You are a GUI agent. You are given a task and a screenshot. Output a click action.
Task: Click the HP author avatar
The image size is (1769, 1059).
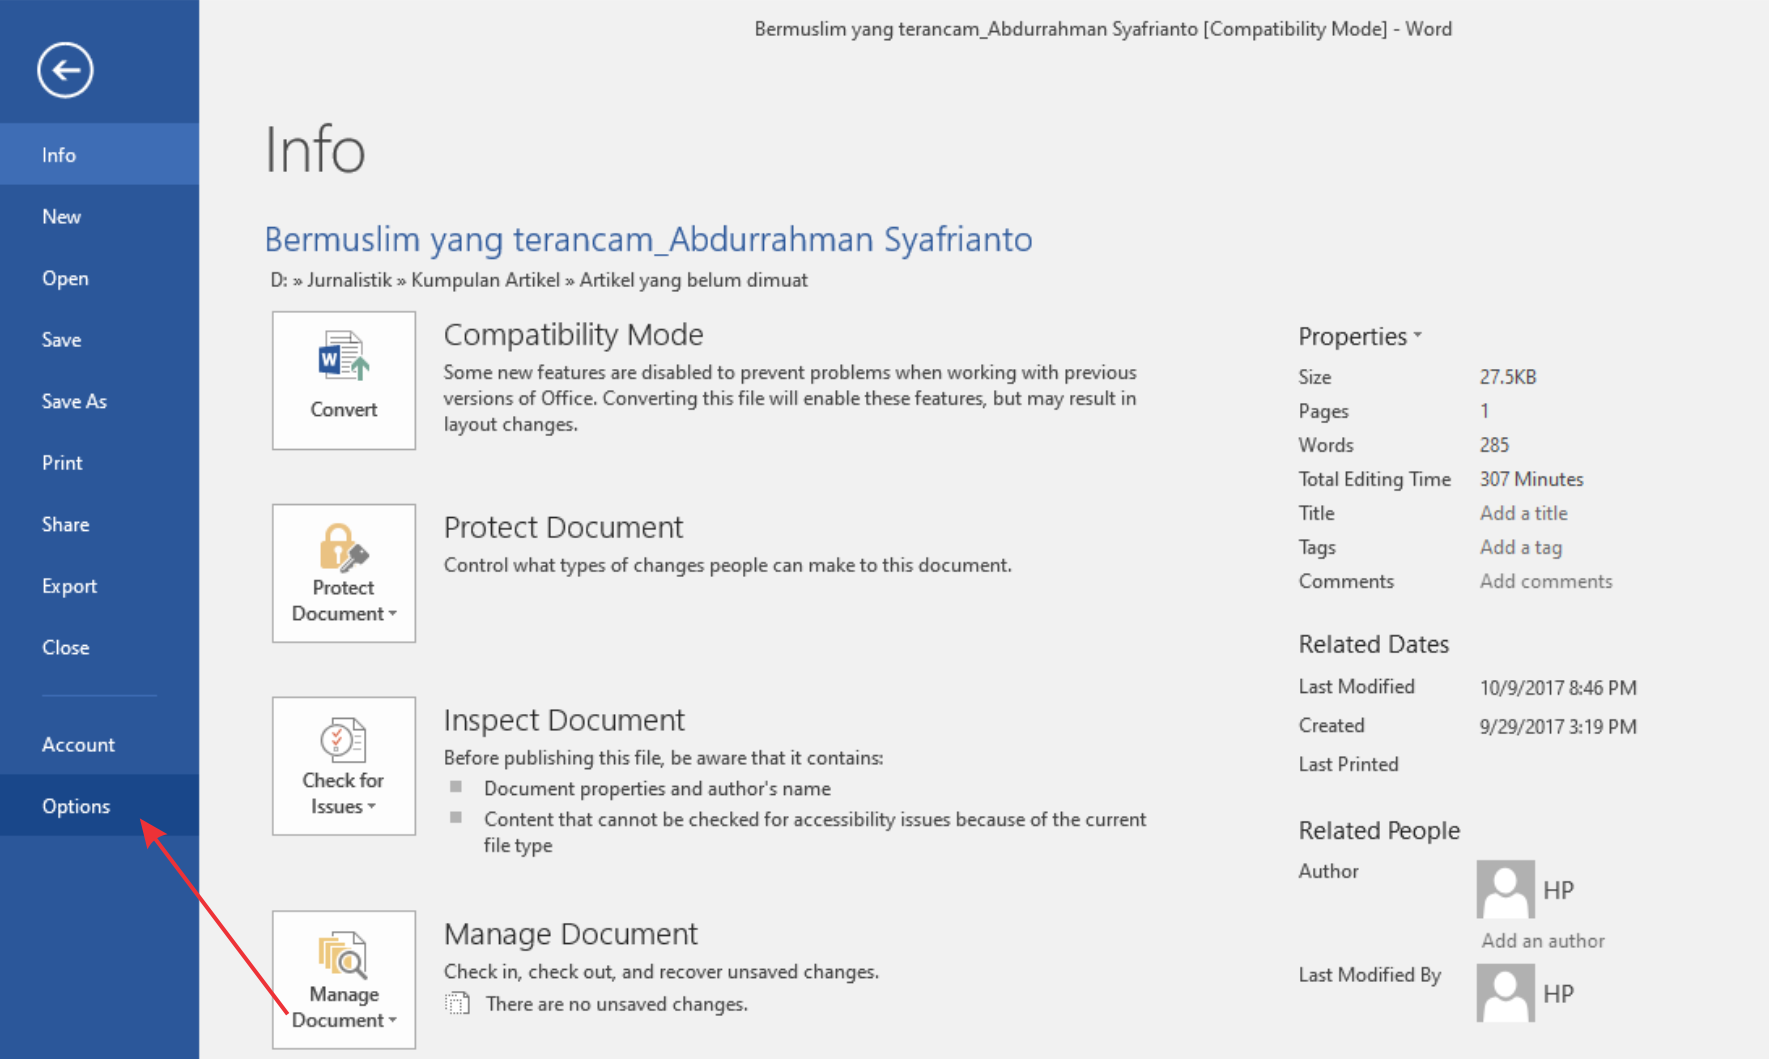pos(1505,889)
